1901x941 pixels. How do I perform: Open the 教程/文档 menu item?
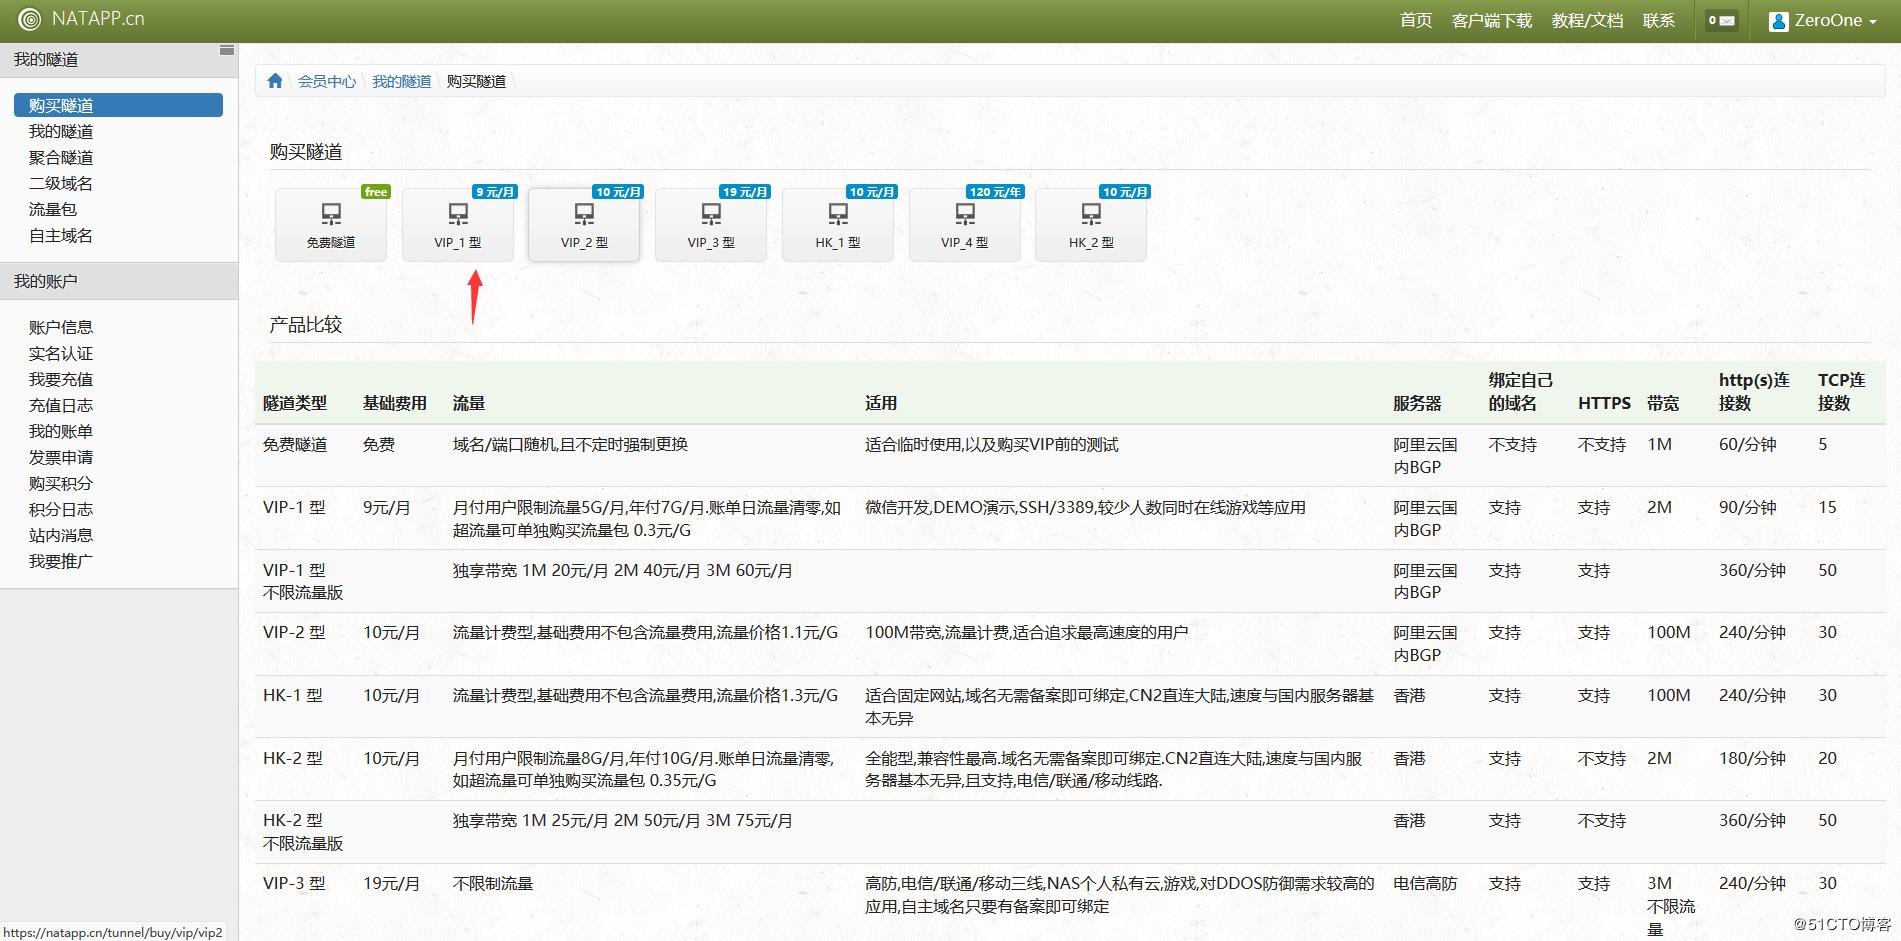click(x=1588, y=20)
